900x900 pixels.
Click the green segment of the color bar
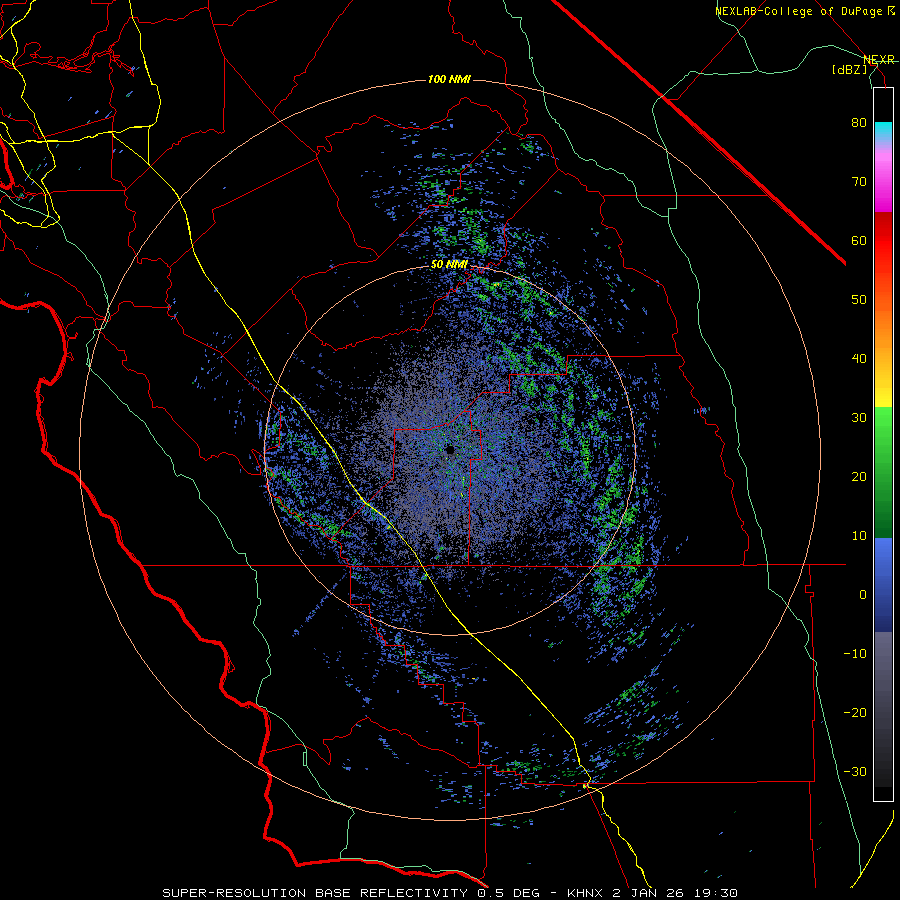[x=883, y=472]
